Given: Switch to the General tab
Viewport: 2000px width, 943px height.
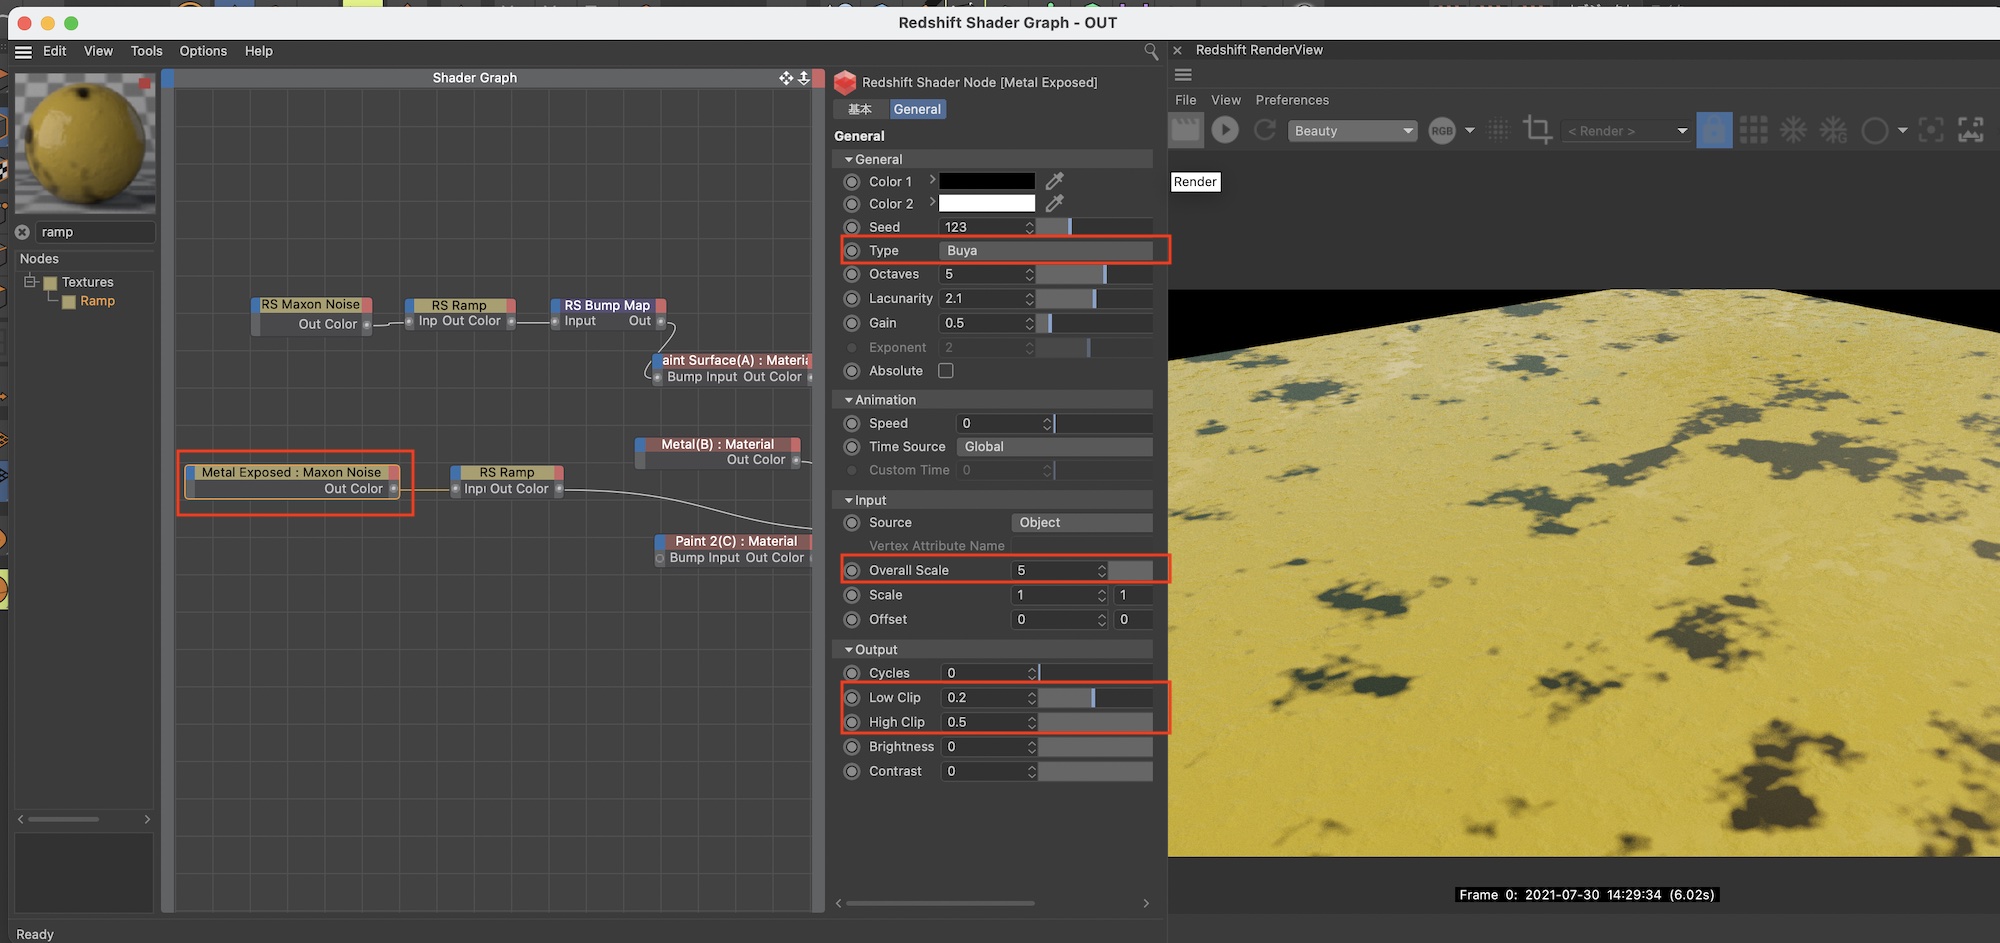Looking at the screenshot, I should click(x=917, y=109).
